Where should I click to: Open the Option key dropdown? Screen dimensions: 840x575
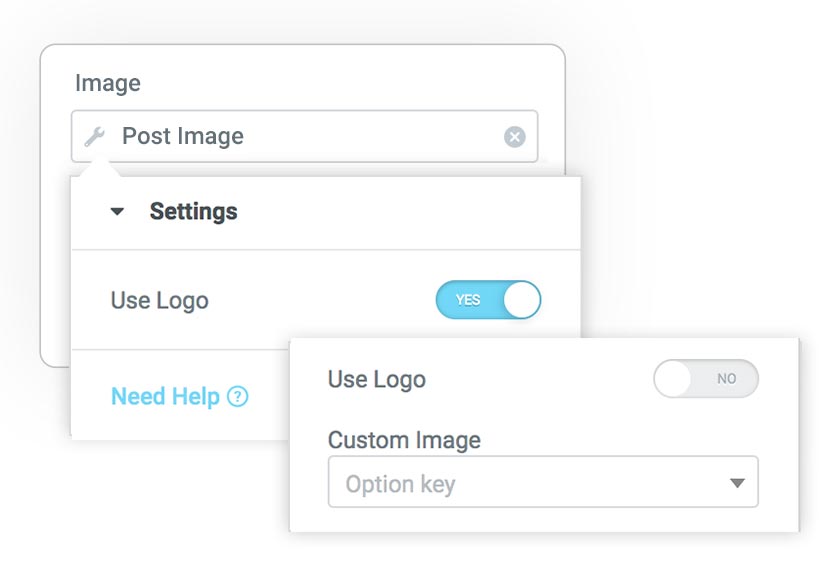[x=543, y=482]
